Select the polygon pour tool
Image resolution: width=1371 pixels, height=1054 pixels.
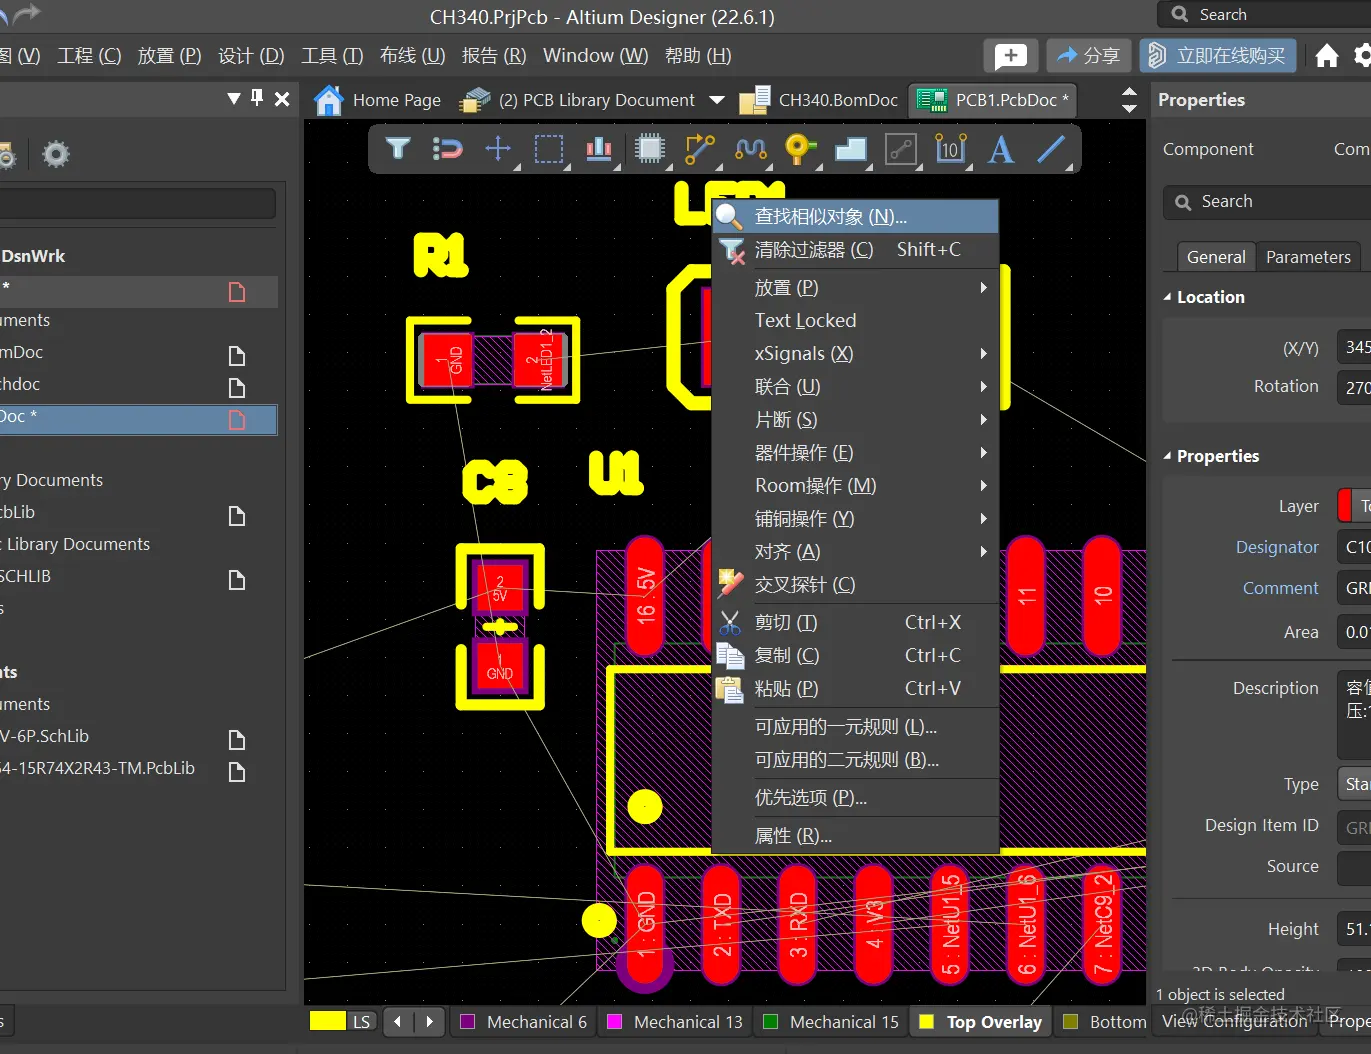[850, 149]
